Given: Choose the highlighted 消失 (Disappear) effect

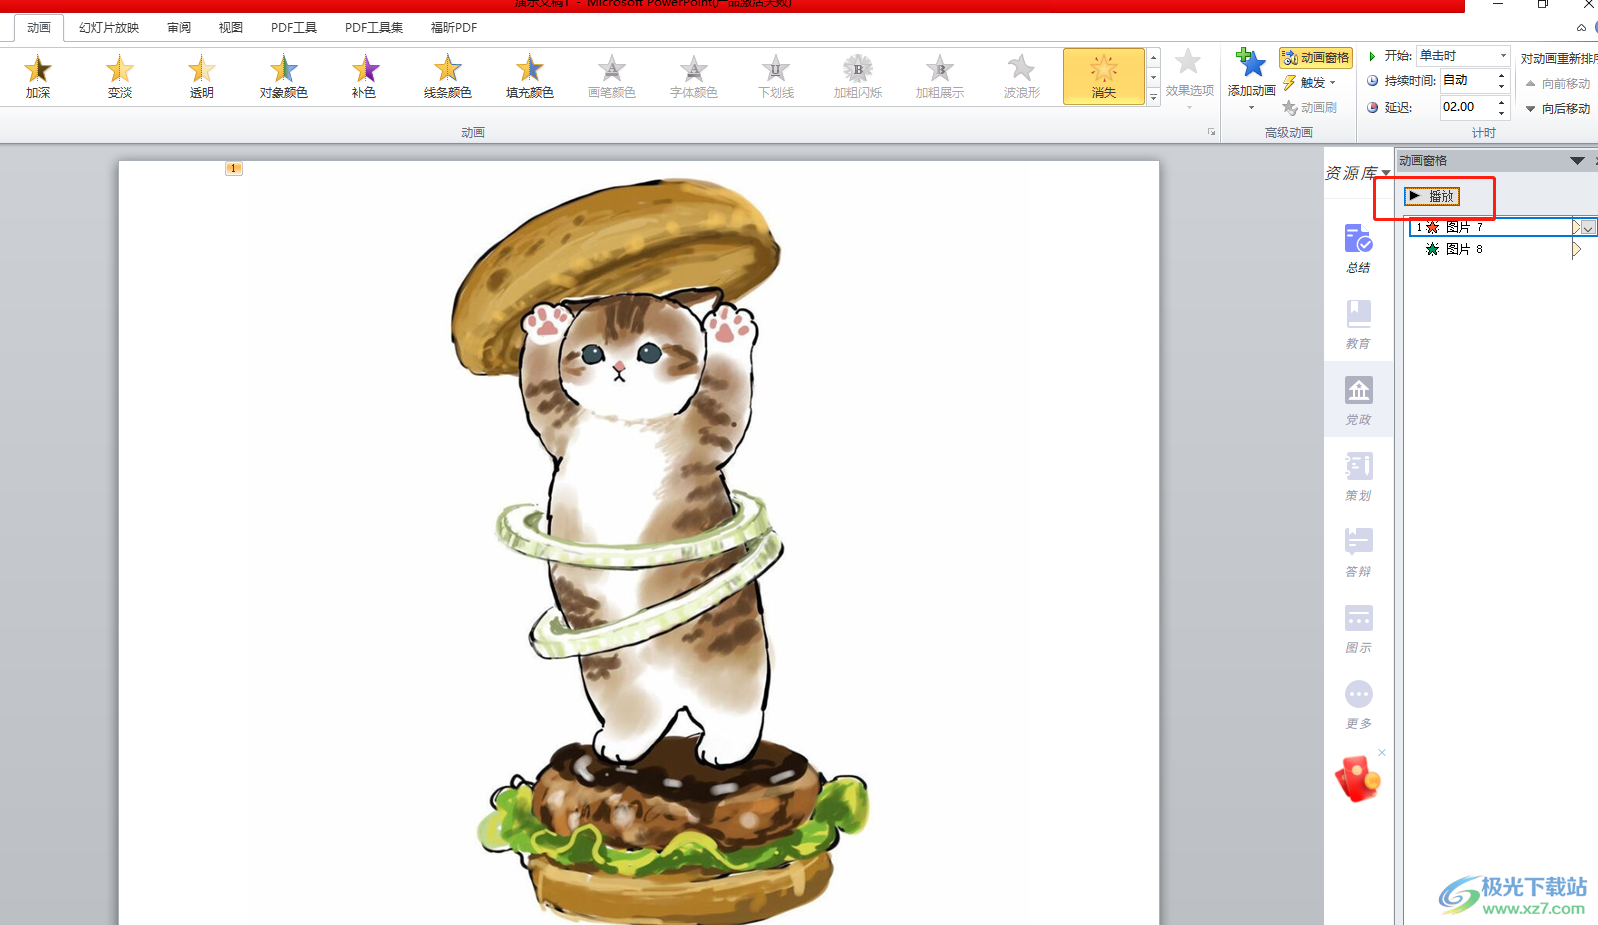Looking at the screenshot, I should (x=1104, y=77).
